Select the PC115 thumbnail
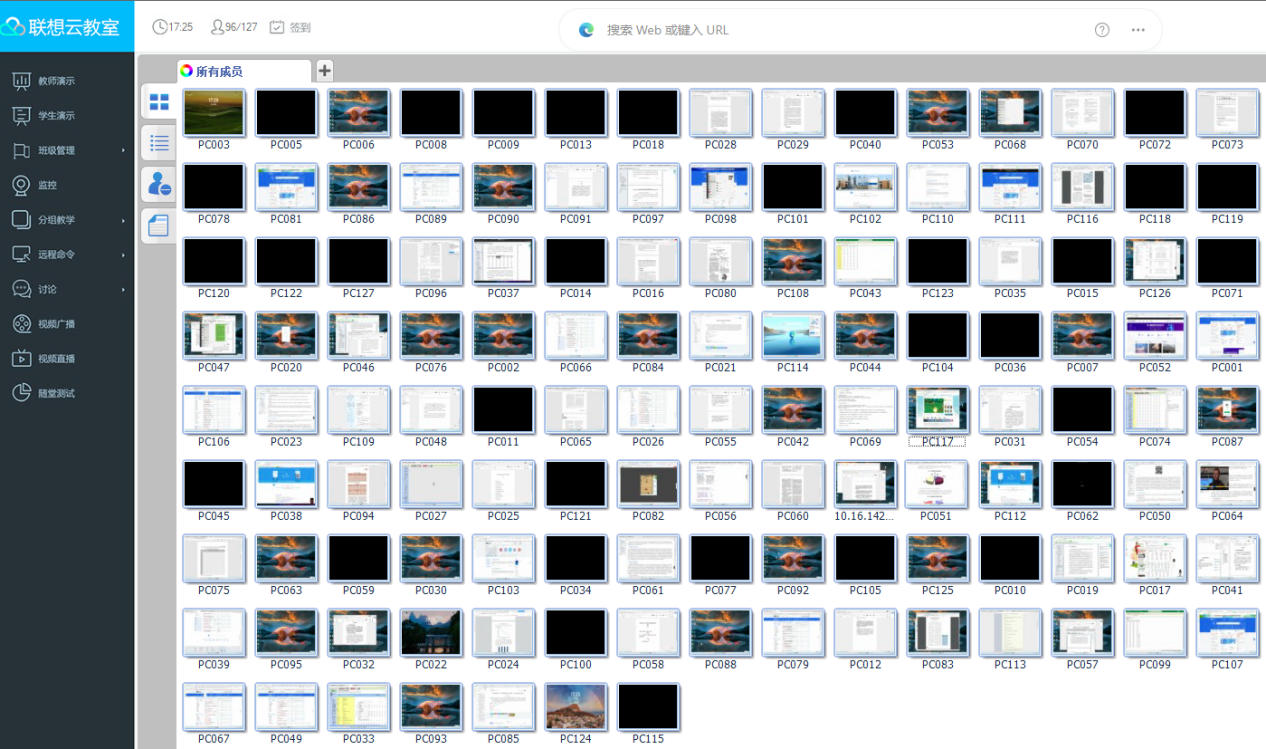The height and width of the screenshot is (749, 1266). [x=648, y=707]
